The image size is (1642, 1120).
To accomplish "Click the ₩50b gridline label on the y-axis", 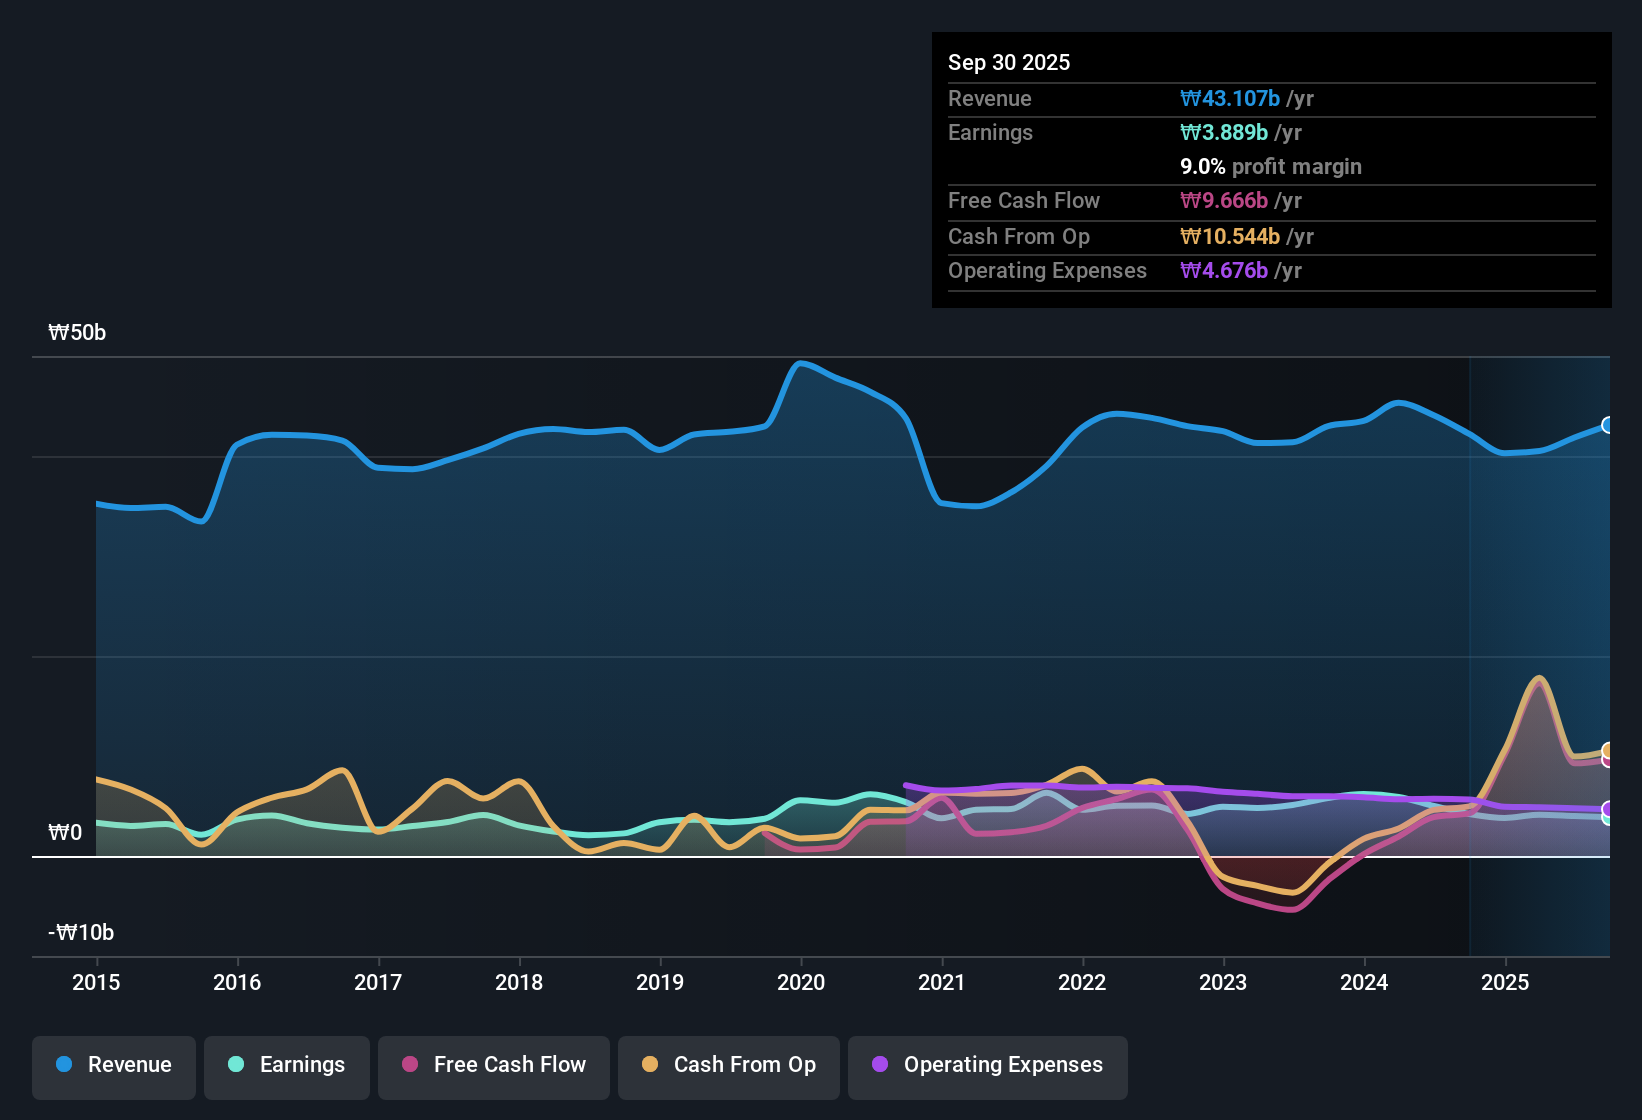I will [x=77, y=332].
